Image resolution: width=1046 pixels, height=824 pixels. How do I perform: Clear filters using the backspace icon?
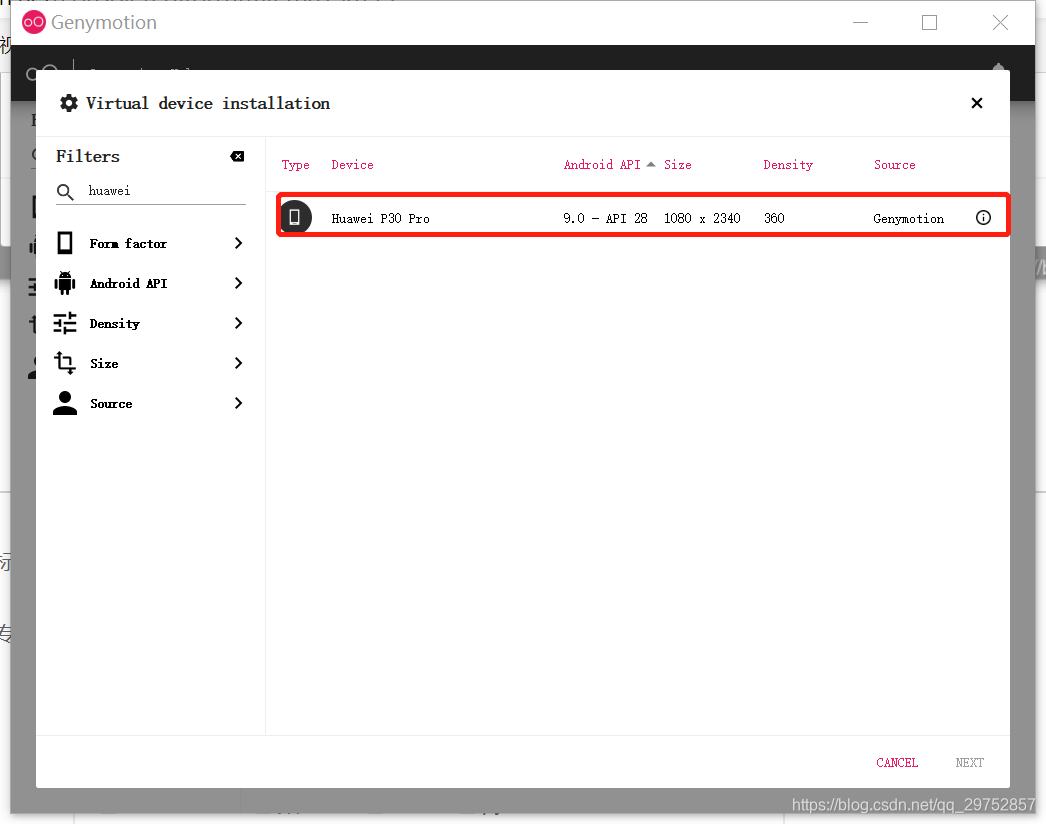pos(237,156)
